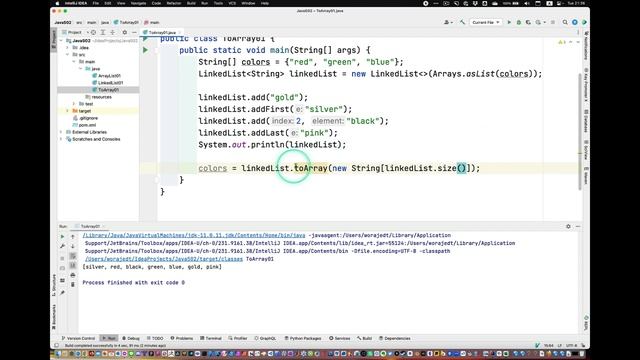Toggle Soft-Wrap in Run panel
This screenshot has height=360, width=640.
coord(73,256)
